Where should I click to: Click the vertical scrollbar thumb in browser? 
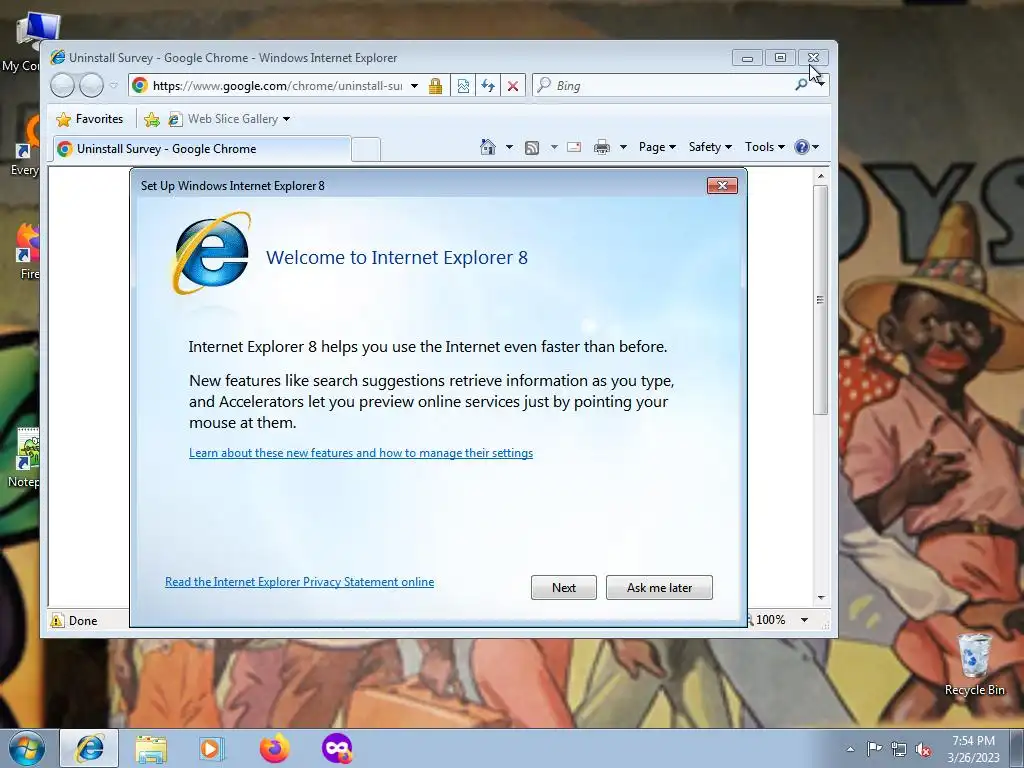(x=821, y=300)
